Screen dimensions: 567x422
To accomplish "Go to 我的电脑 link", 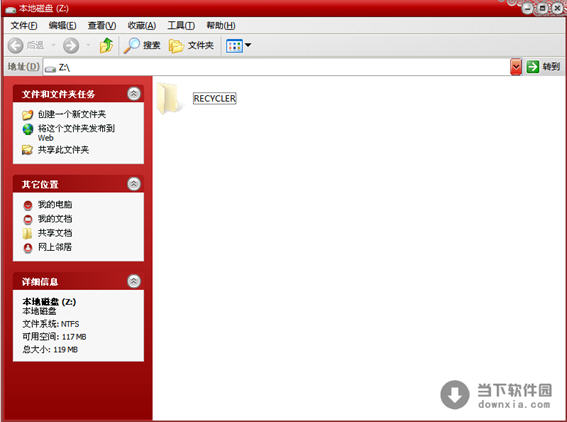I will [x=55, y=205].
